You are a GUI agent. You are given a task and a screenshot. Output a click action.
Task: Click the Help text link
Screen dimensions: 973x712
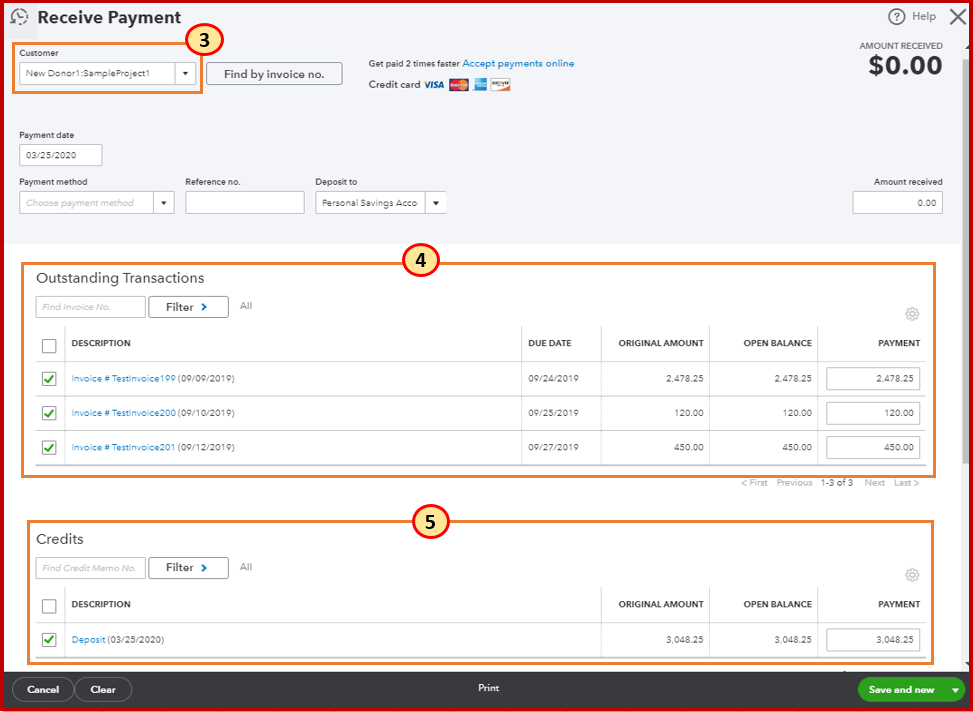[924, 17]
